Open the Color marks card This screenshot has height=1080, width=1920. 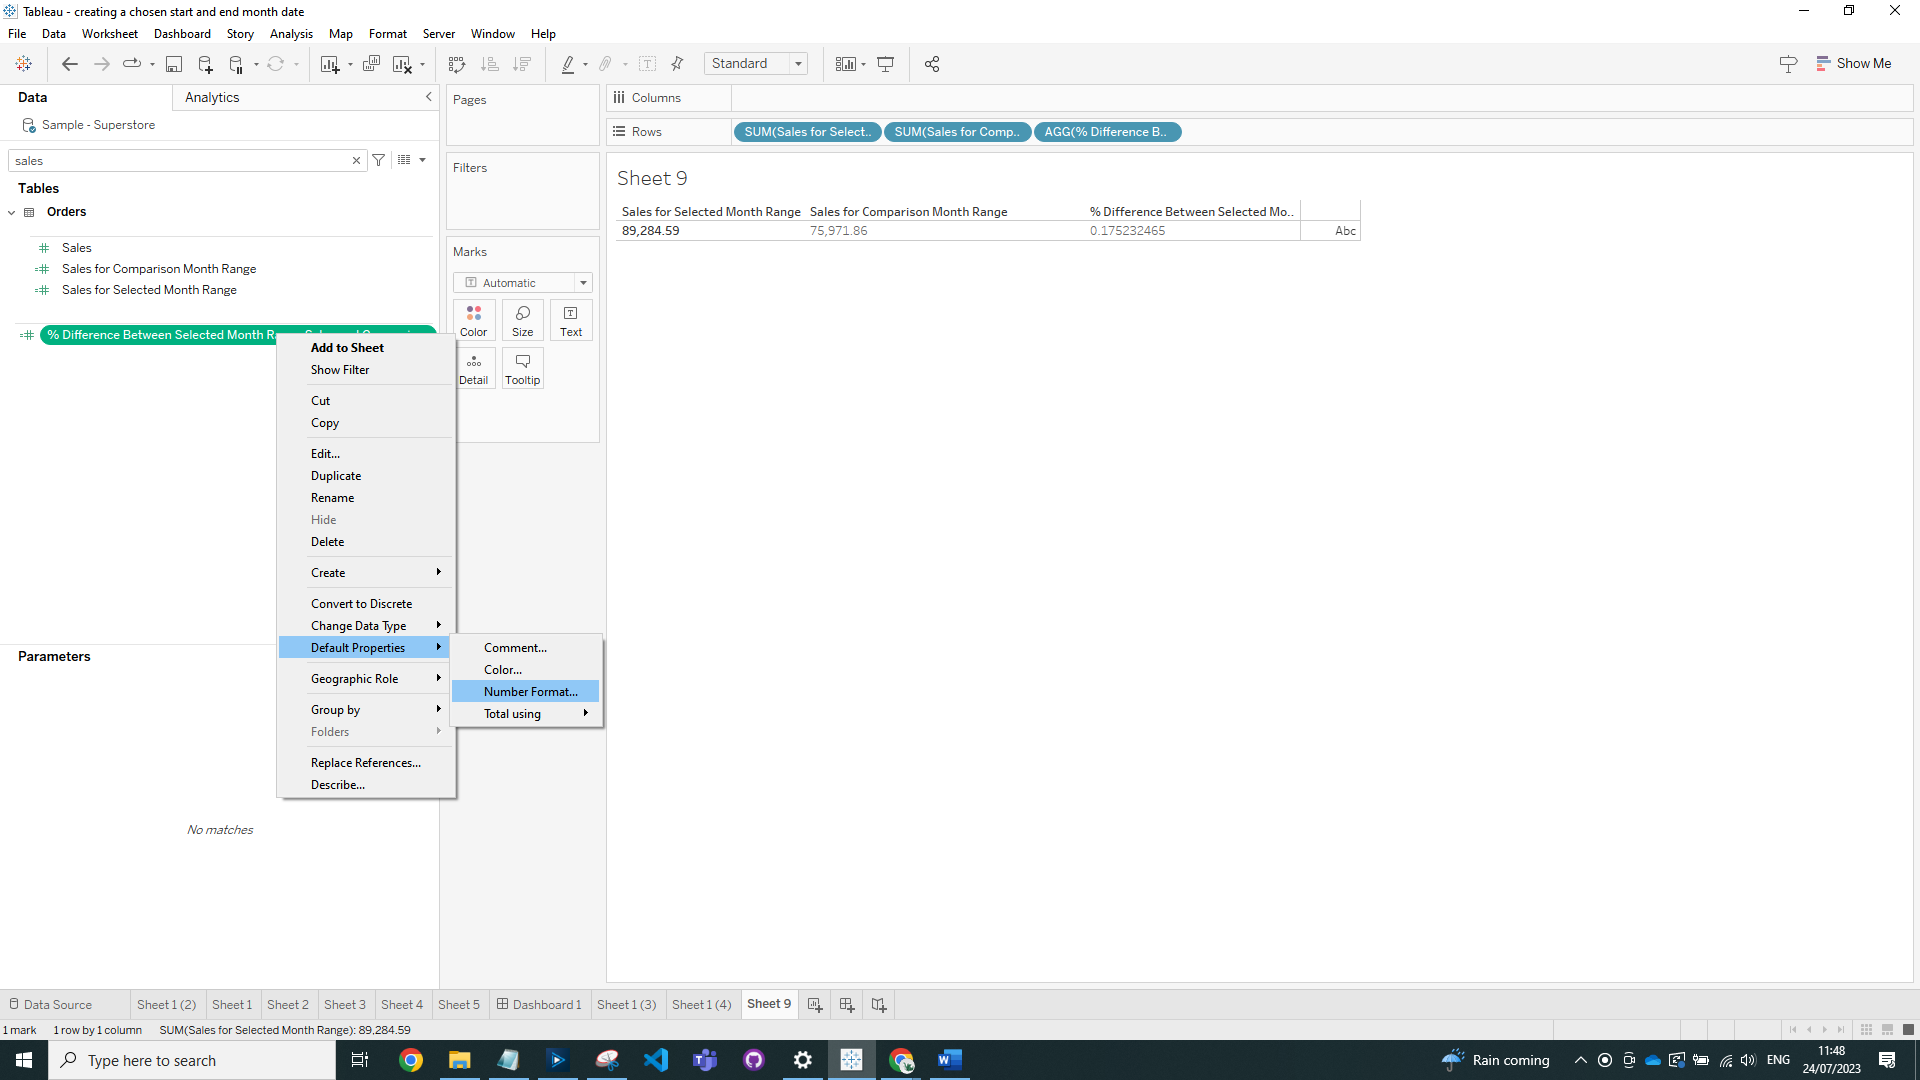473,320
